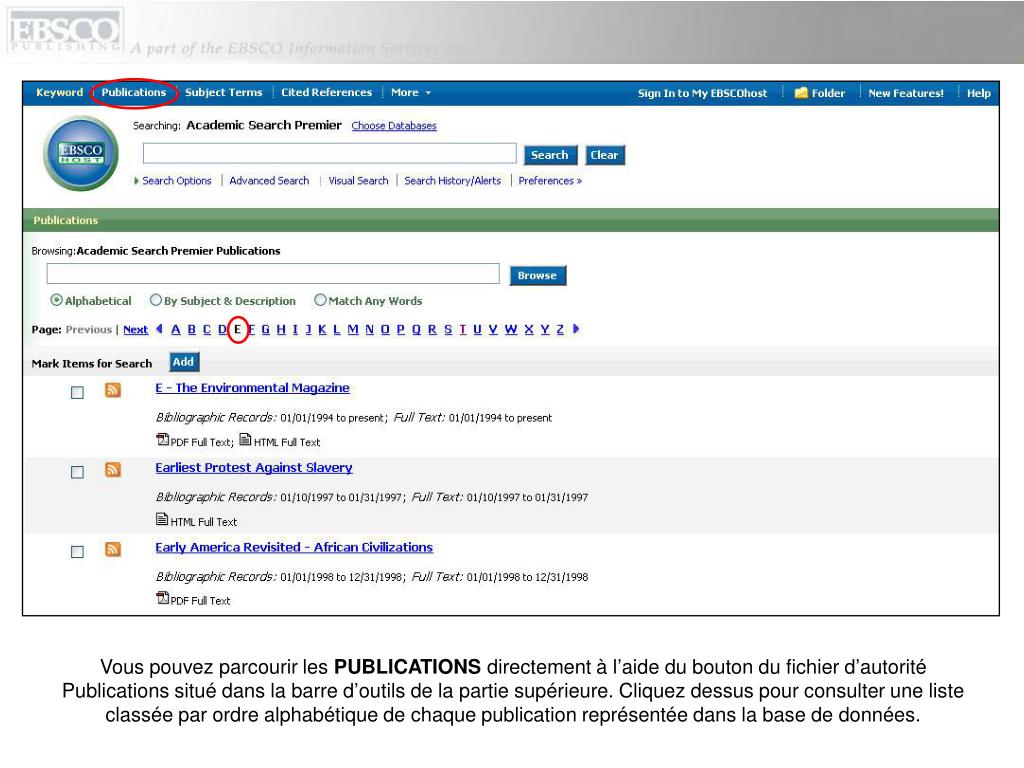1024x768 pixels.
Task: Click RSS icon for Earliest Protest Against Slavery
Action: (x=113, y=470)
